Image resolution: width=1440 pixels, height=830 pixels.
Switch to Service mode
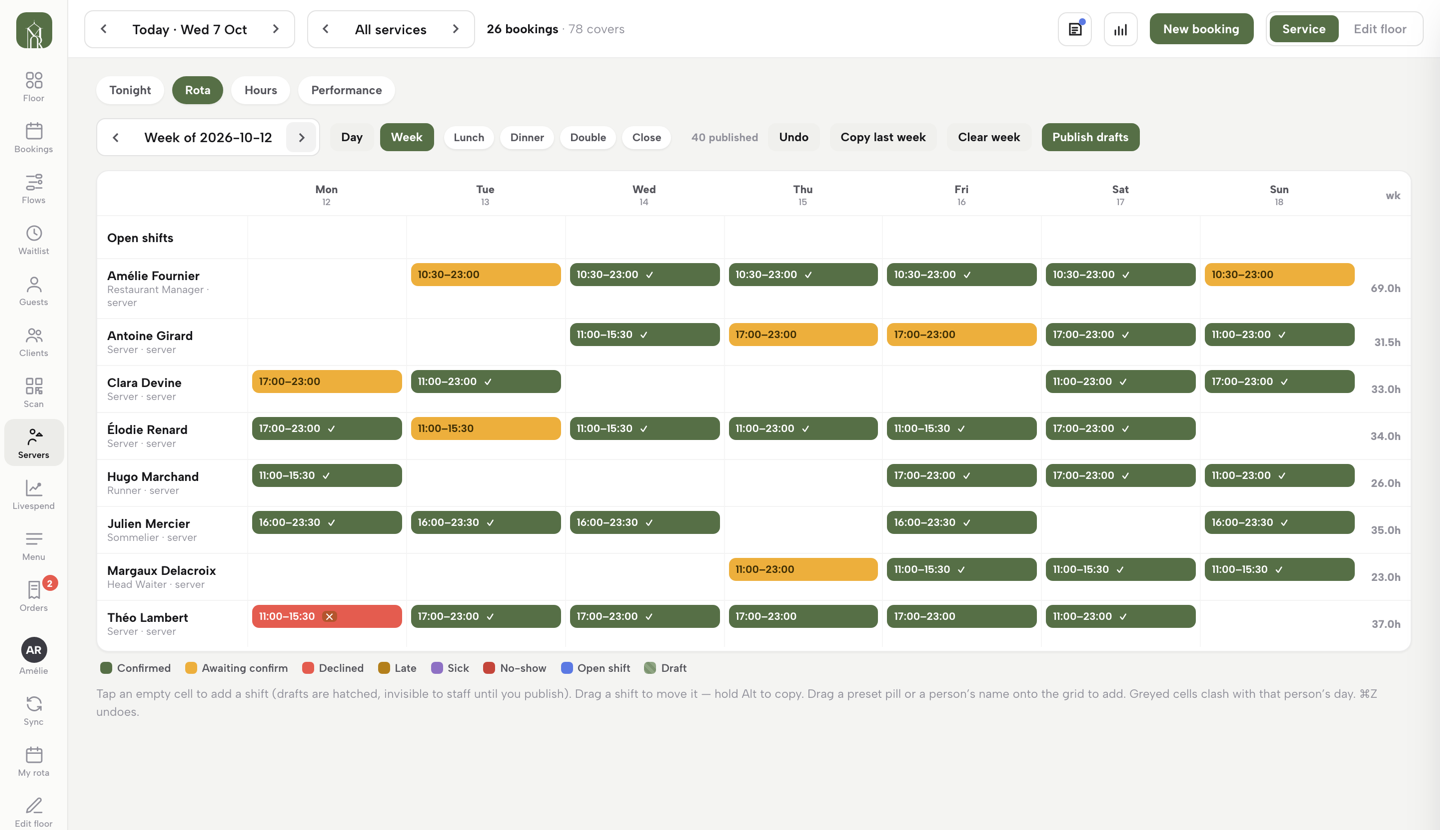(1304, 29)
